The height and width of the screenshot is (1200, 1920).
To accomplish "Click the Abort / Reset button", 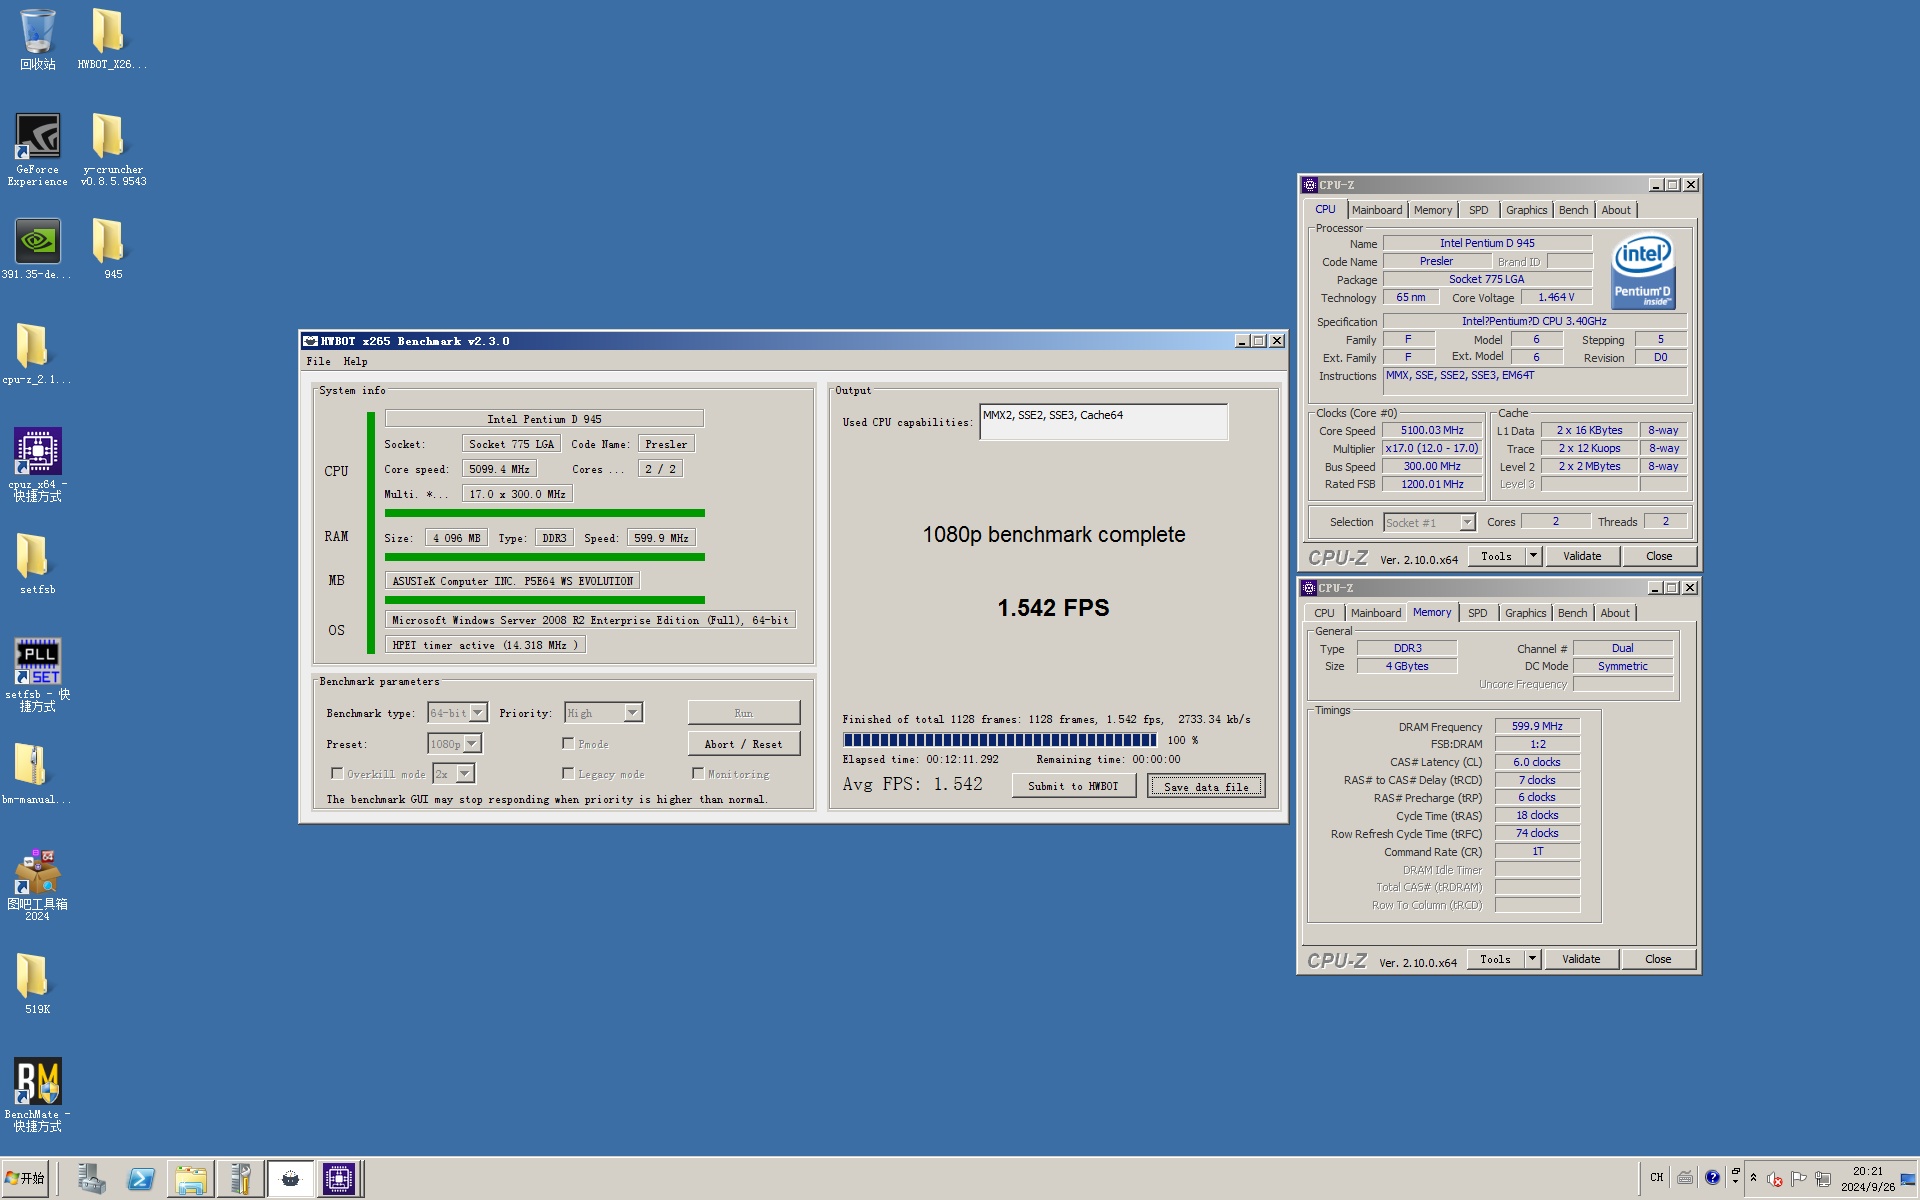I will point(744,744).
